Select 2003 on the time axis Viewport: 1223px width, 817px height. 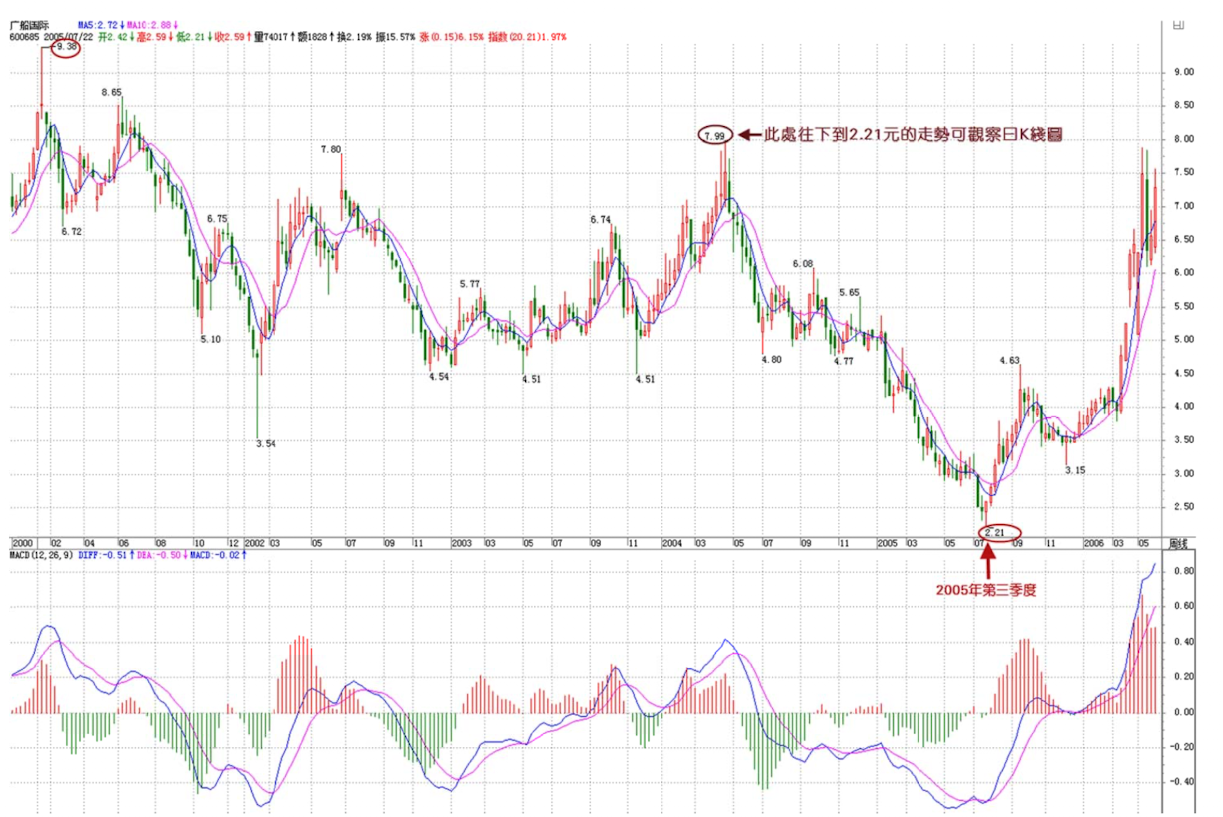[x=461, y=542]
